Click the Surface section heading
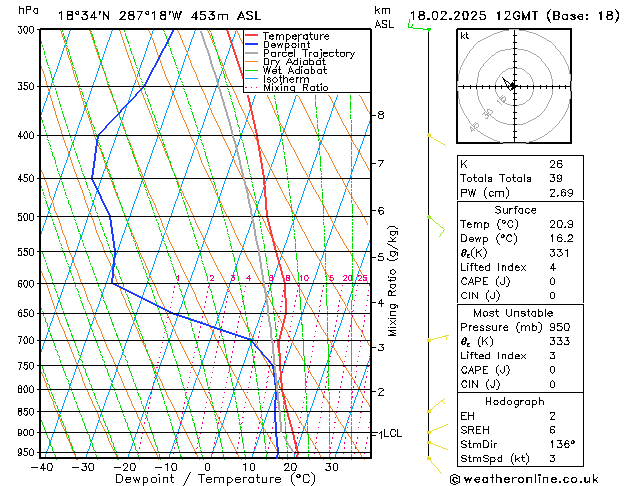This screenshot has width=629, height=486. [x=515, y=210]
